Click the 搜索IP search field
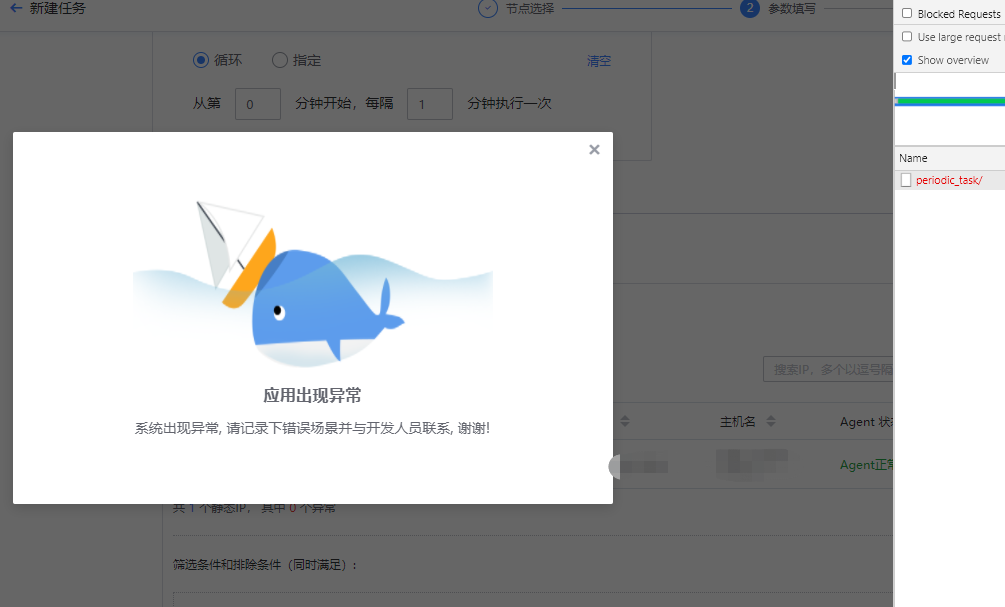This screenshot has width=1005, height=607. click(x=828, y=369)
